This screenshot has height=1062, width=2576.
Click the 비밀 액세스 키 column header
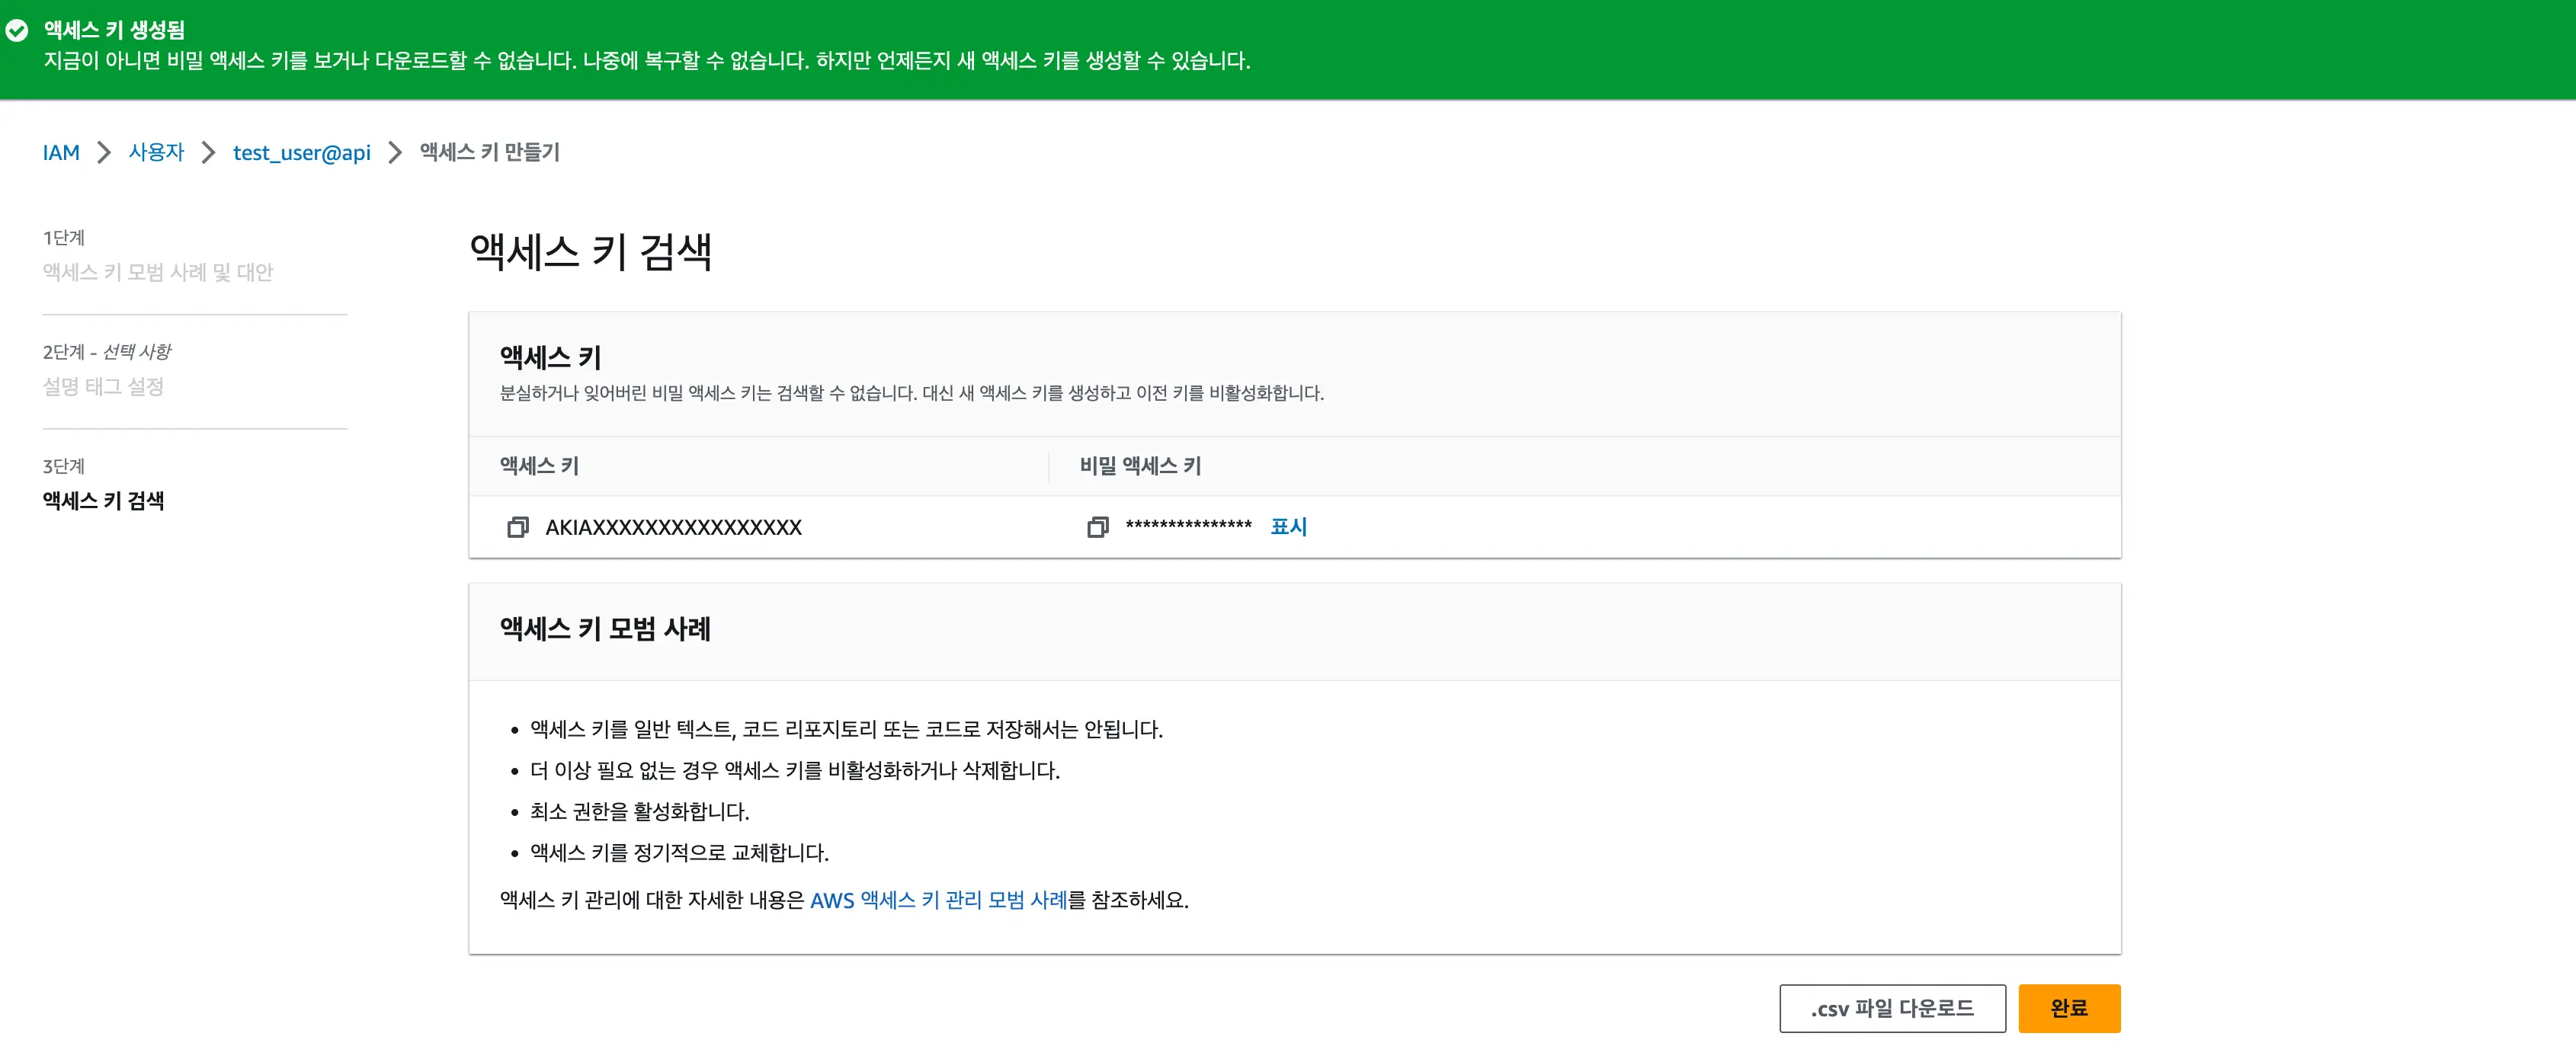tap(1140, 465)
